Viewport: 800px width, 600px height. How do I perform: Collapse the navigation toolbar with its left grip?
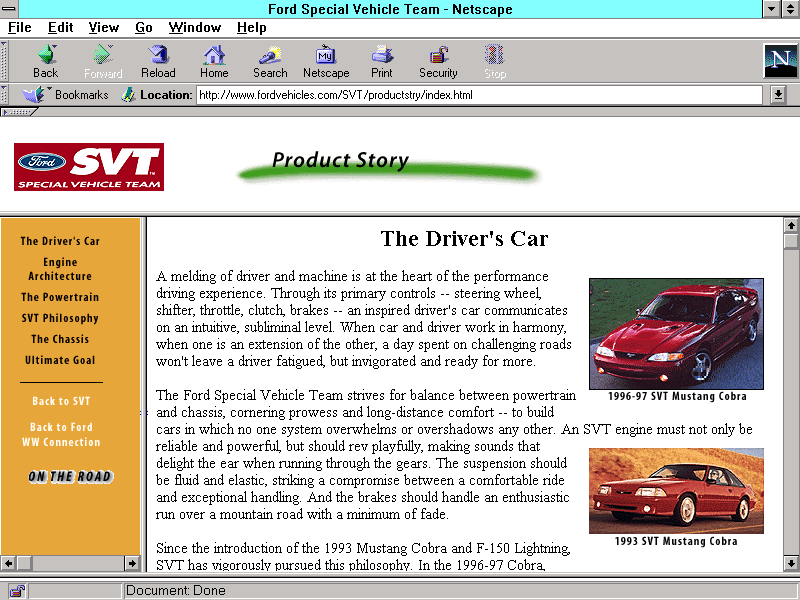[x=4, y=61]
